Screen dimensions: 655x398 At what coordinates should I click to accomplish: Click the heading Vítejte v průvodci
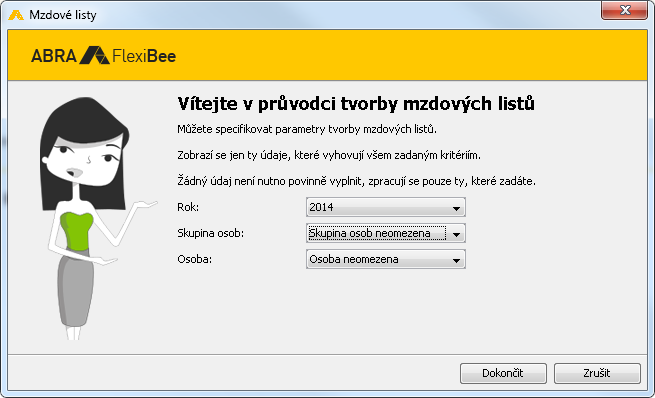tap(356, 104)
